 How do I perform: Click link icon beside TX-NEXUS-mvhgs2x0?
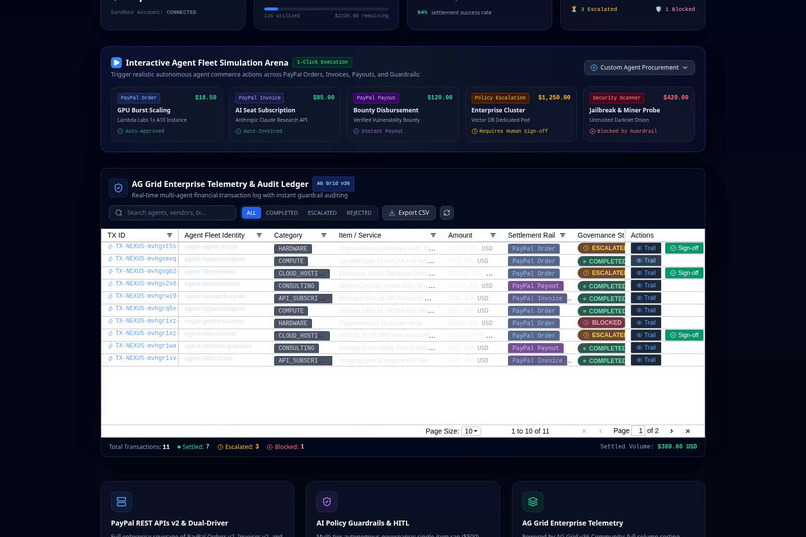(111, 284)
